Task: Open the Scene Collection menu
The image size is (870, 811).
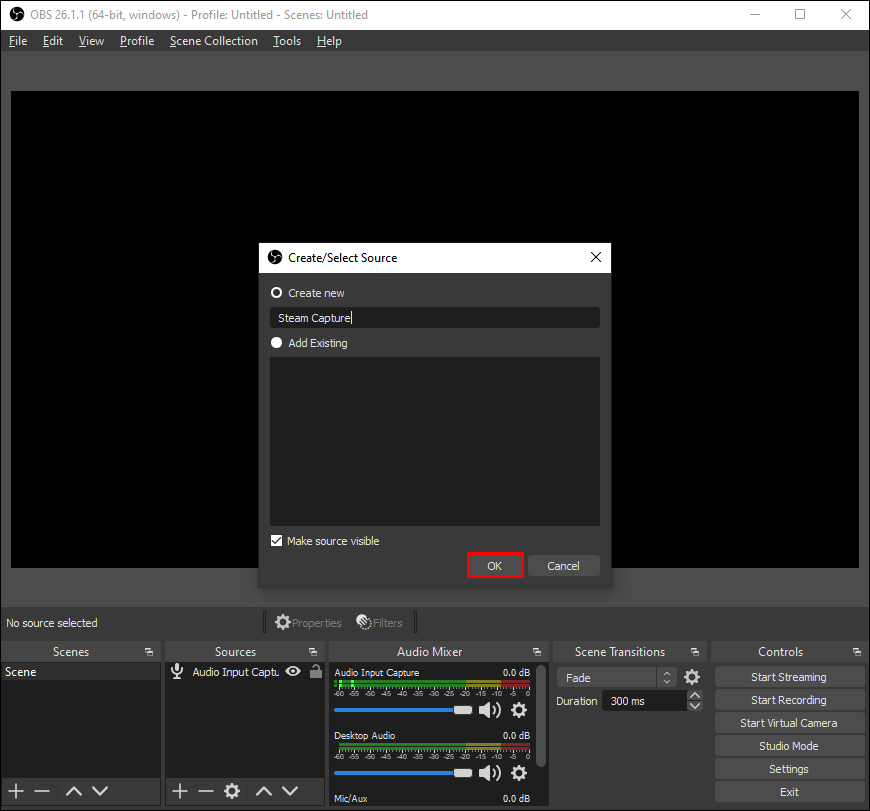Action: tap(213, 41)
